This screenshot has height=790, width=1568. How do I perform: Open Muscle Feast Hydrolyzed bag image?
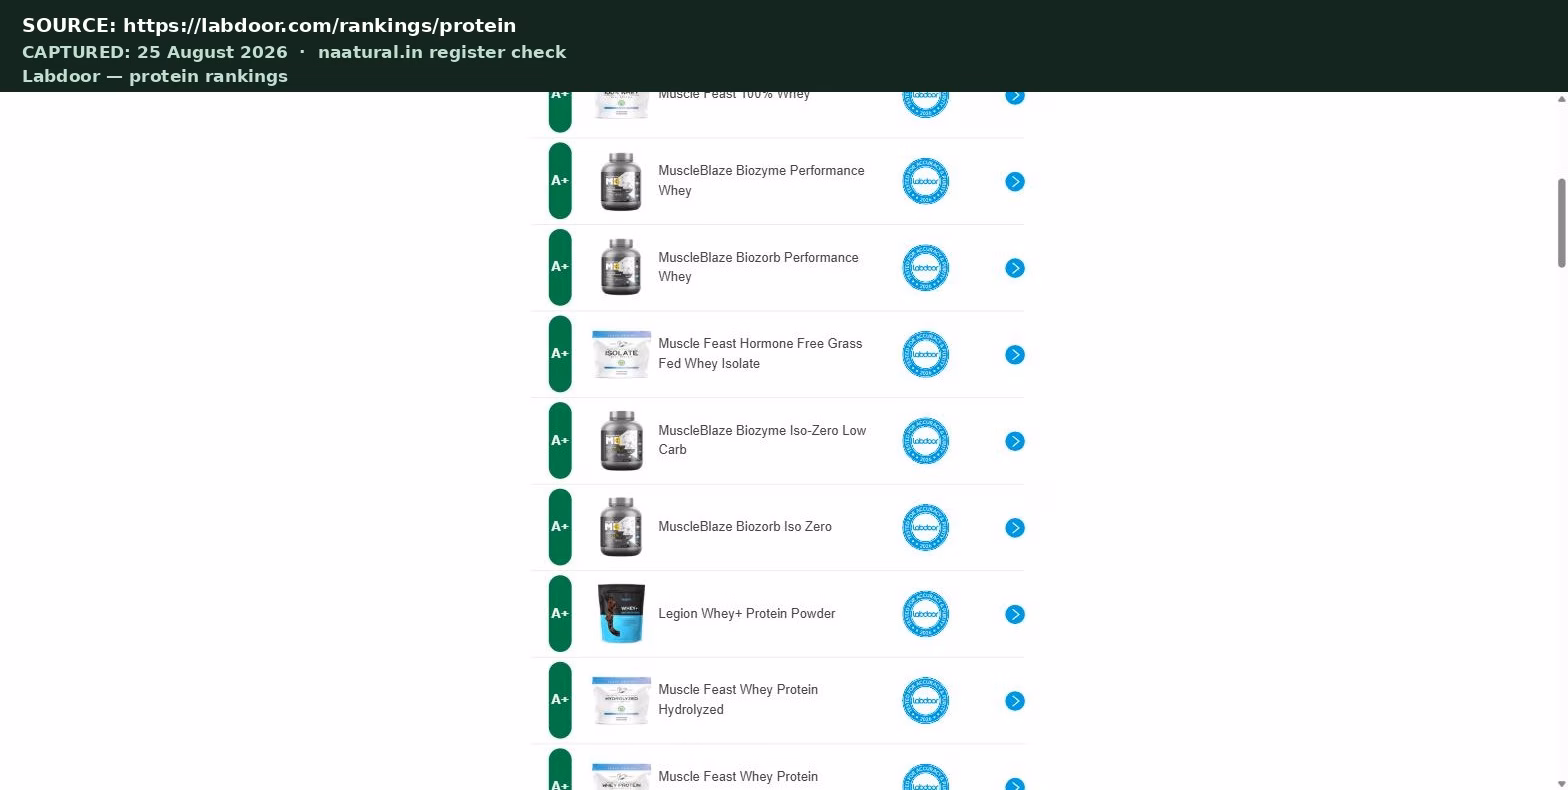[621, 700]
